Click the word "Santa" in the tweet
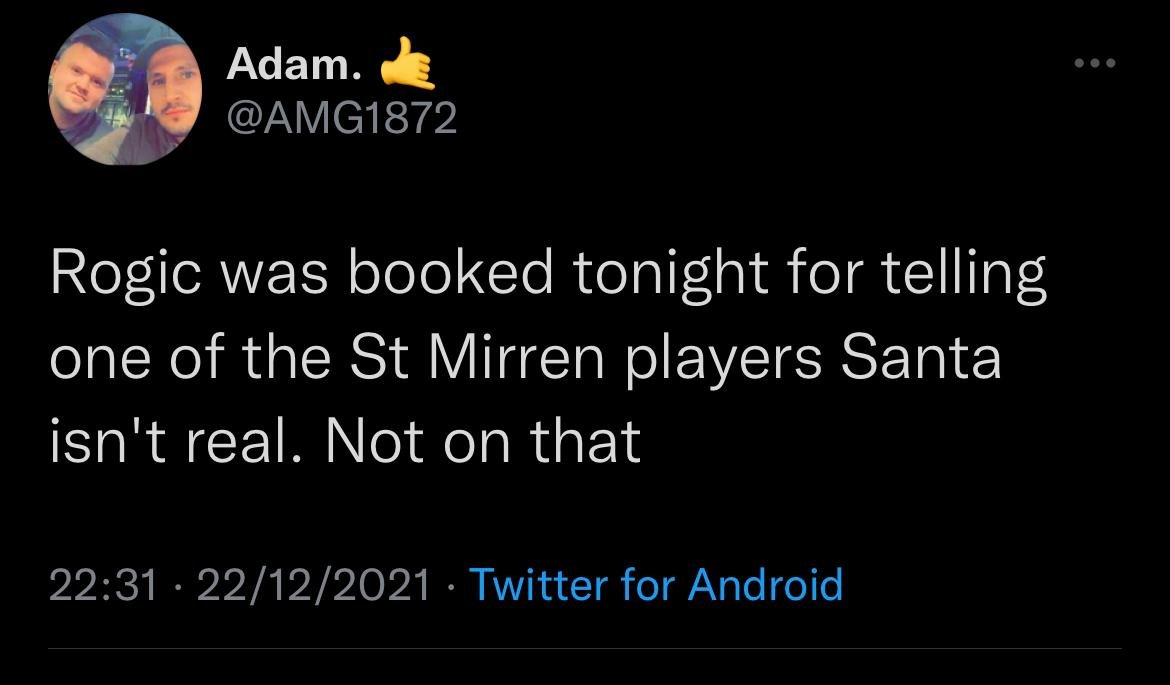Screen dimensions: 1170x685 [x=920, y=358]
